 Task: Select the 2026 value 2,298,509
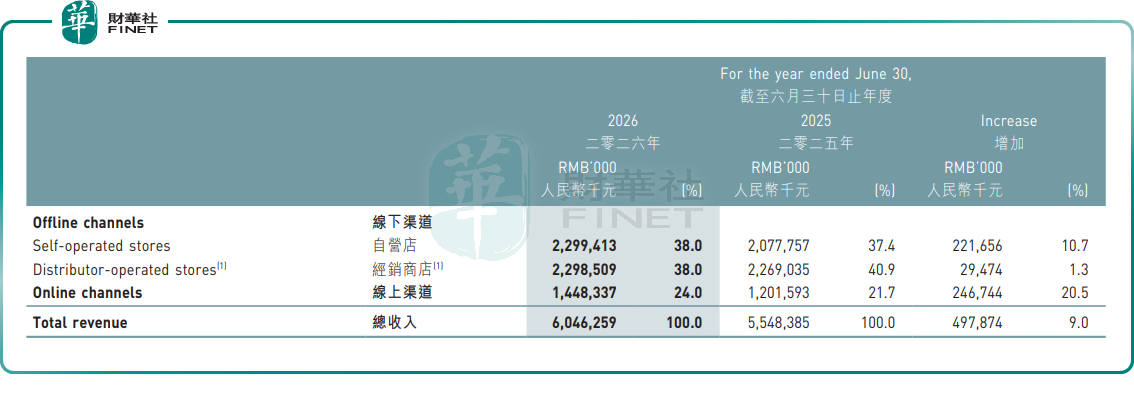point(584,270)
